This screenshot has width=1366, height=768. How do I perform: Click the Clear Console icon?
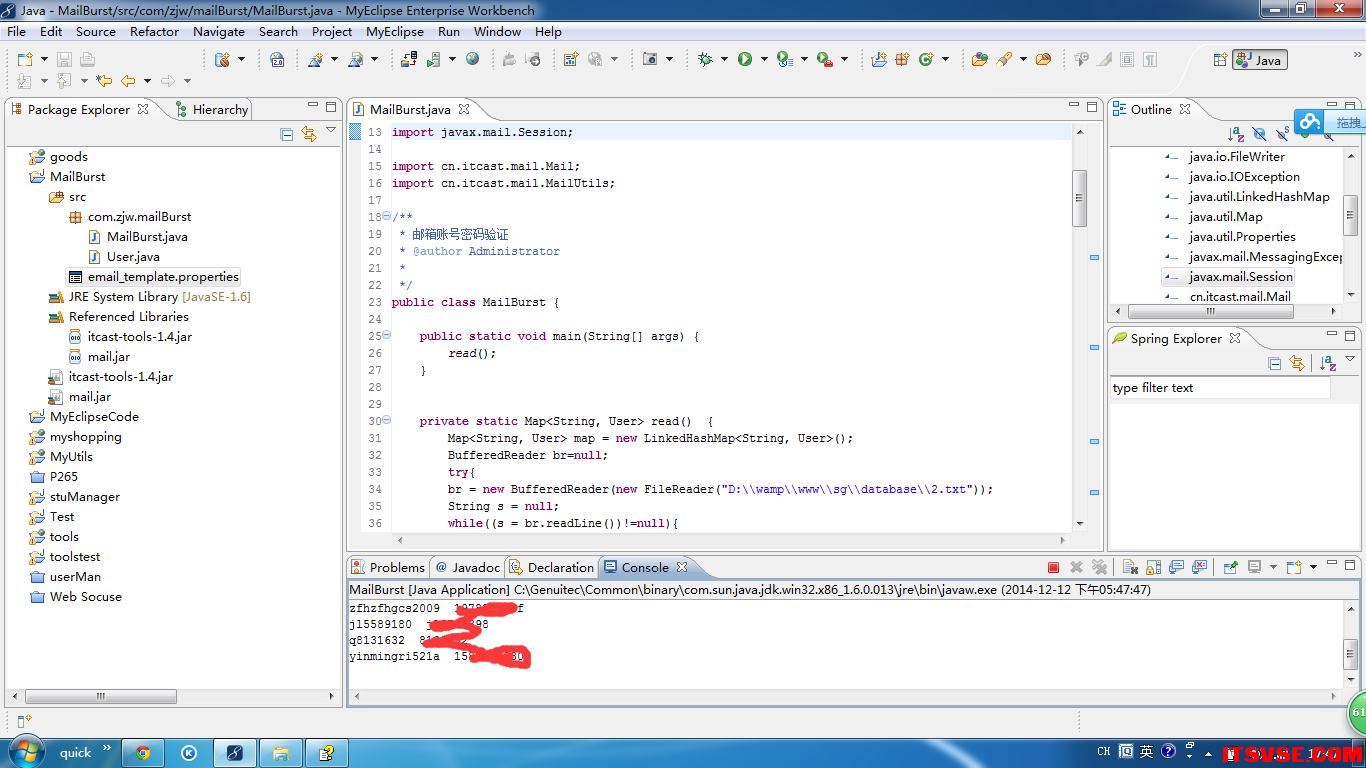click(1131, 567)
